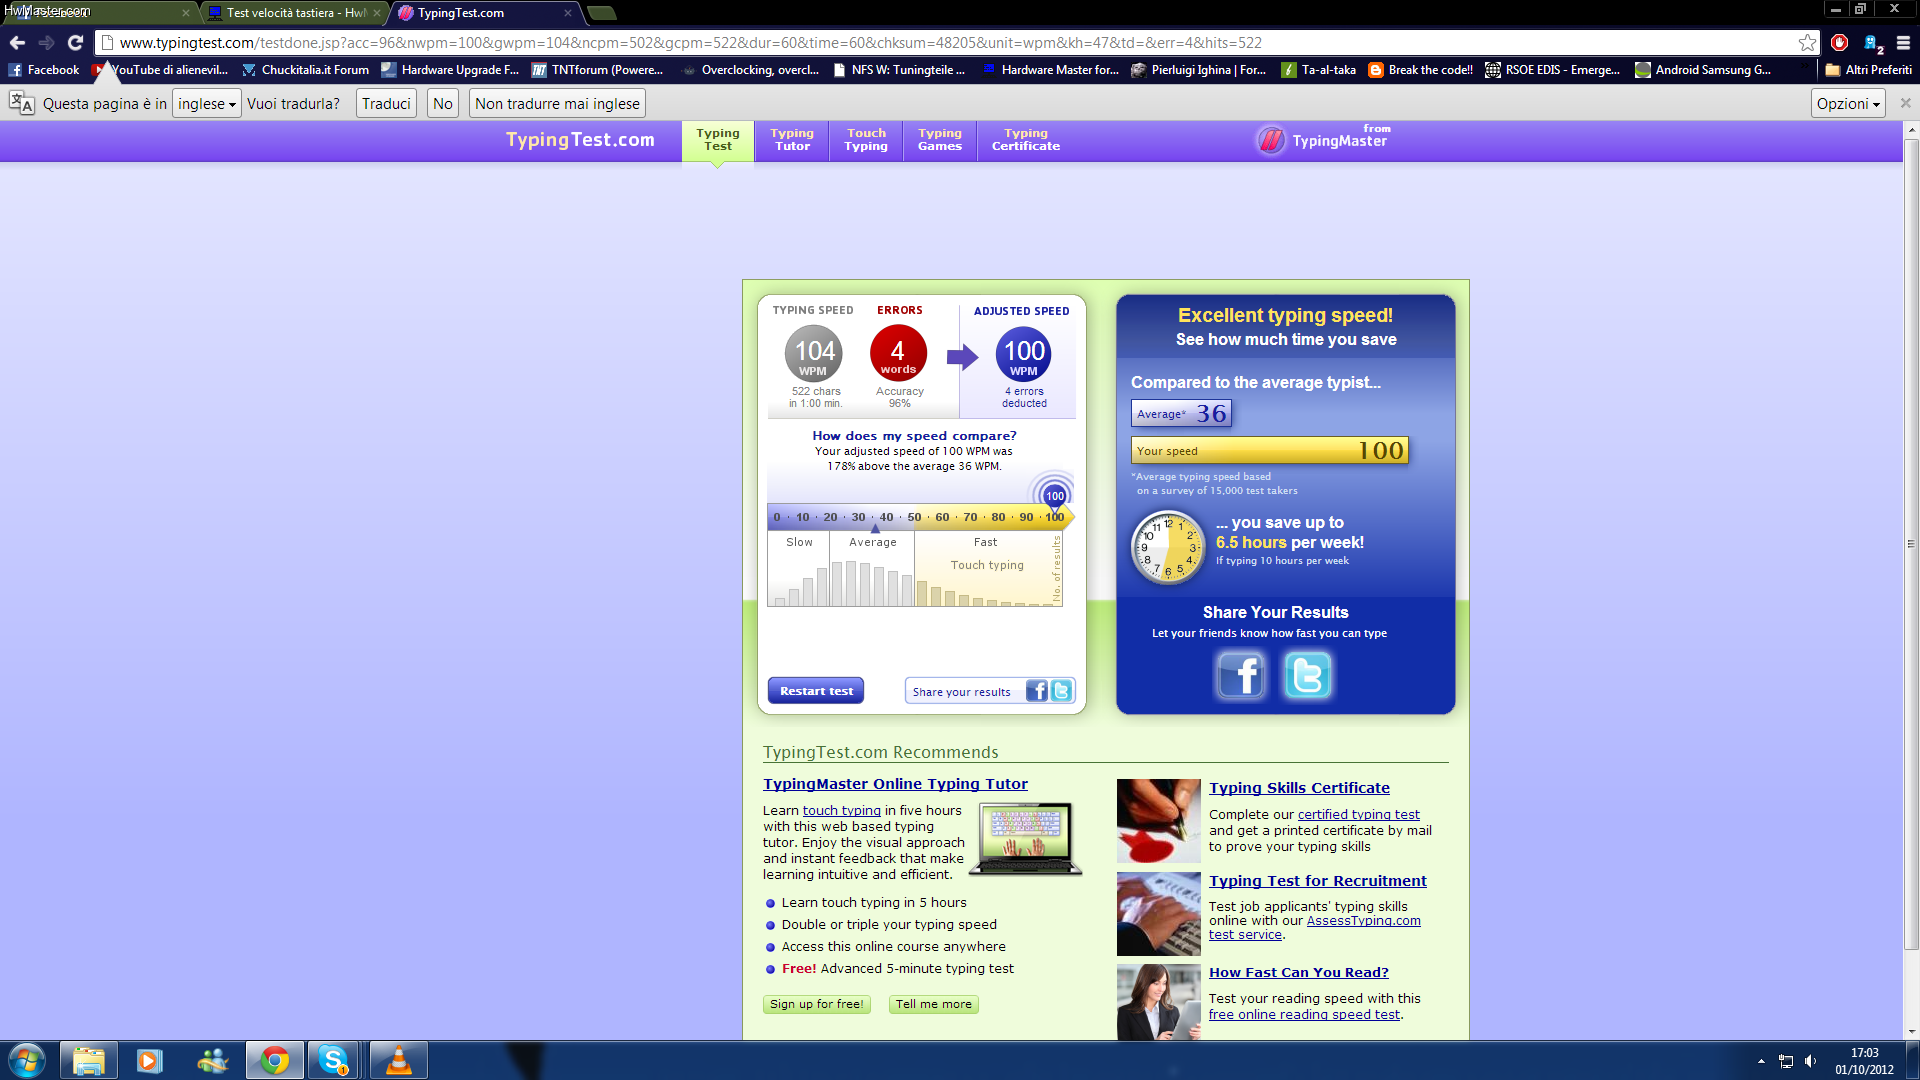Click the 100 marker on speed scale

tap(1055, 496)
